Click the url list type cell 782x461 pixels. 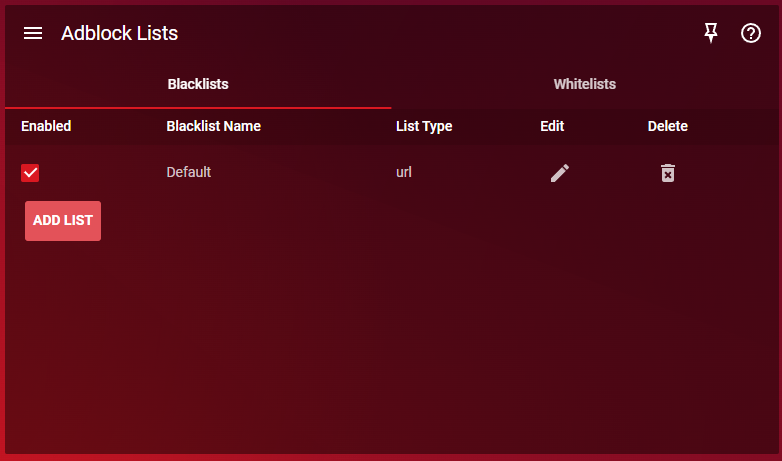[x=404, y=172]
